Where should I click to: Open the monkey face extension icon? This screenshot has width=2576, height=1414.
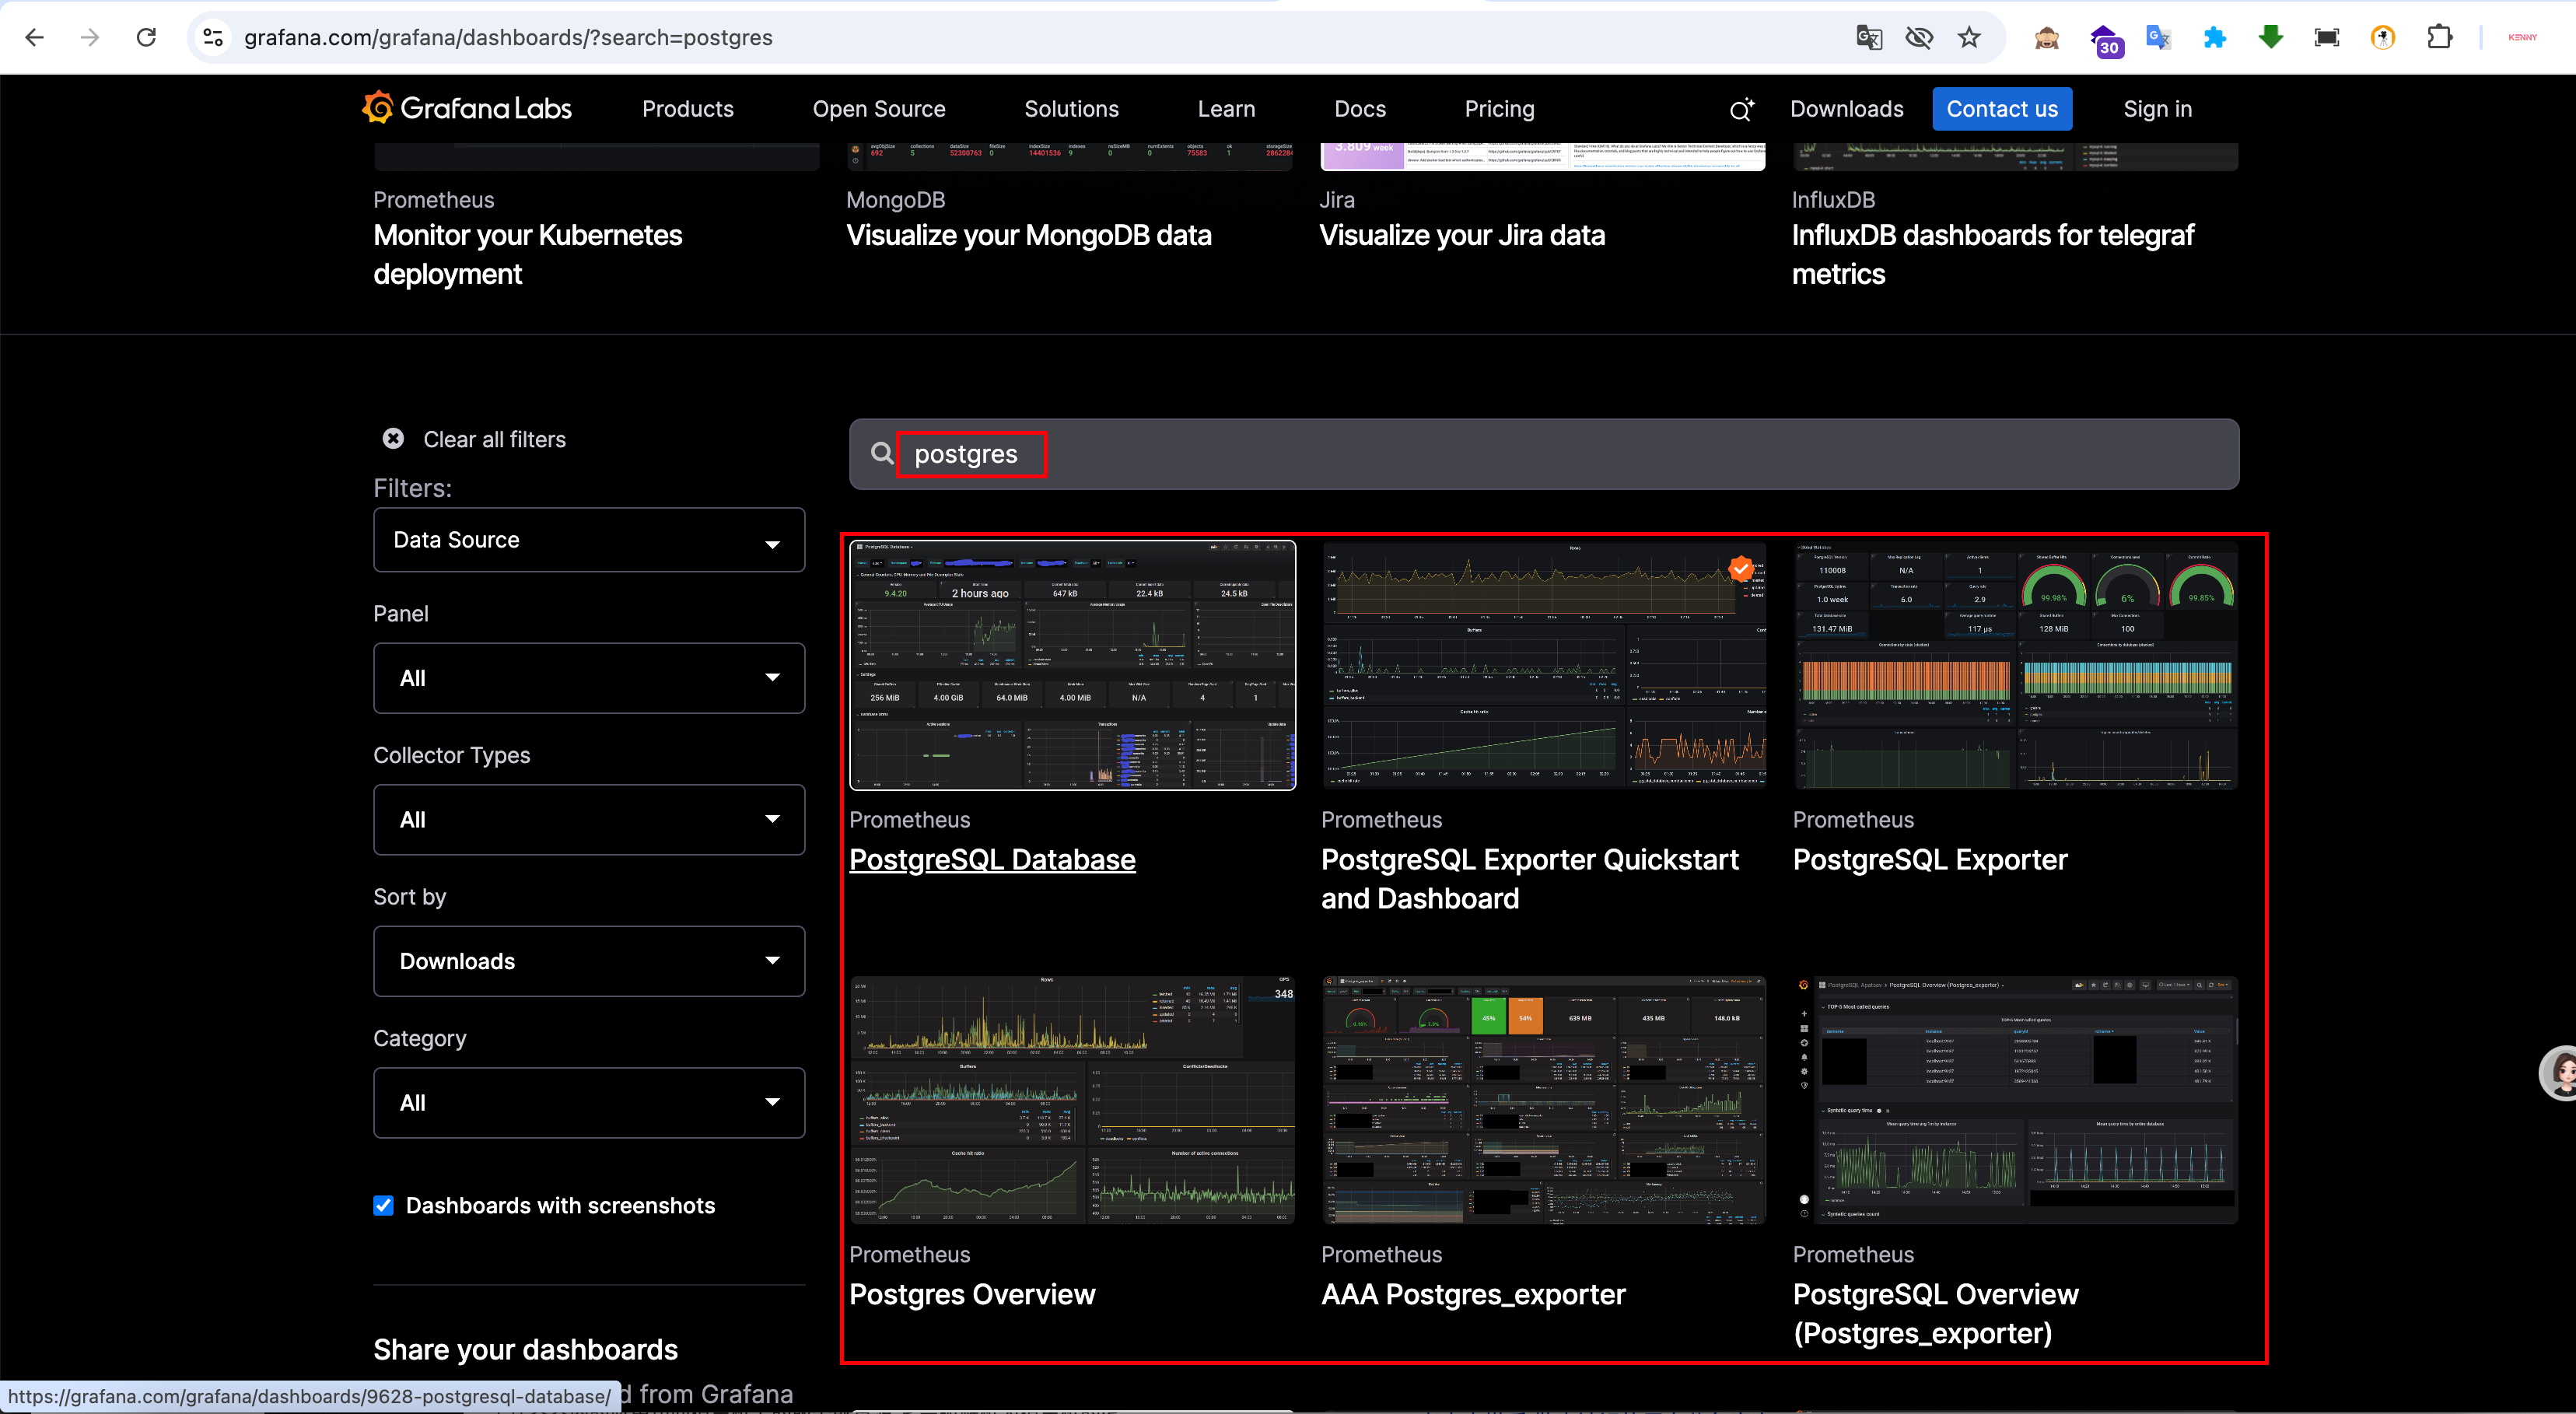click(2046, 38)
